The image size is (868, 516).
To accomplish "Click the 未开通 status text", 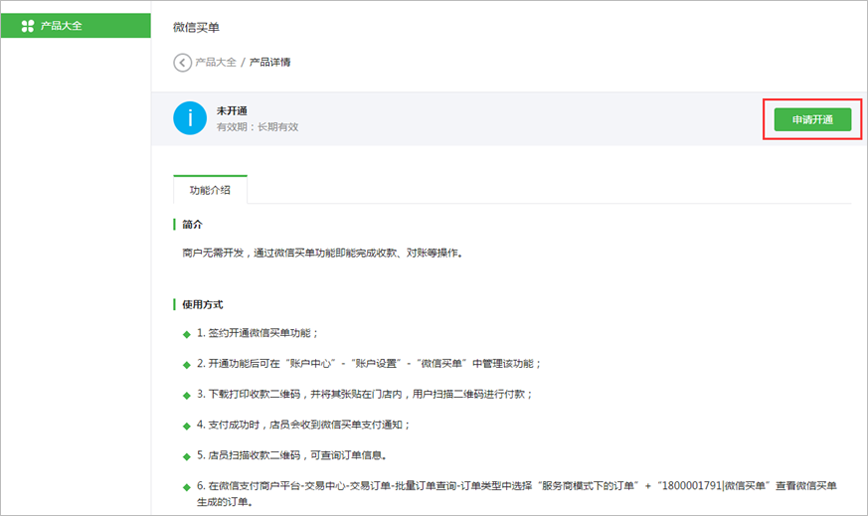I will 232,111.
